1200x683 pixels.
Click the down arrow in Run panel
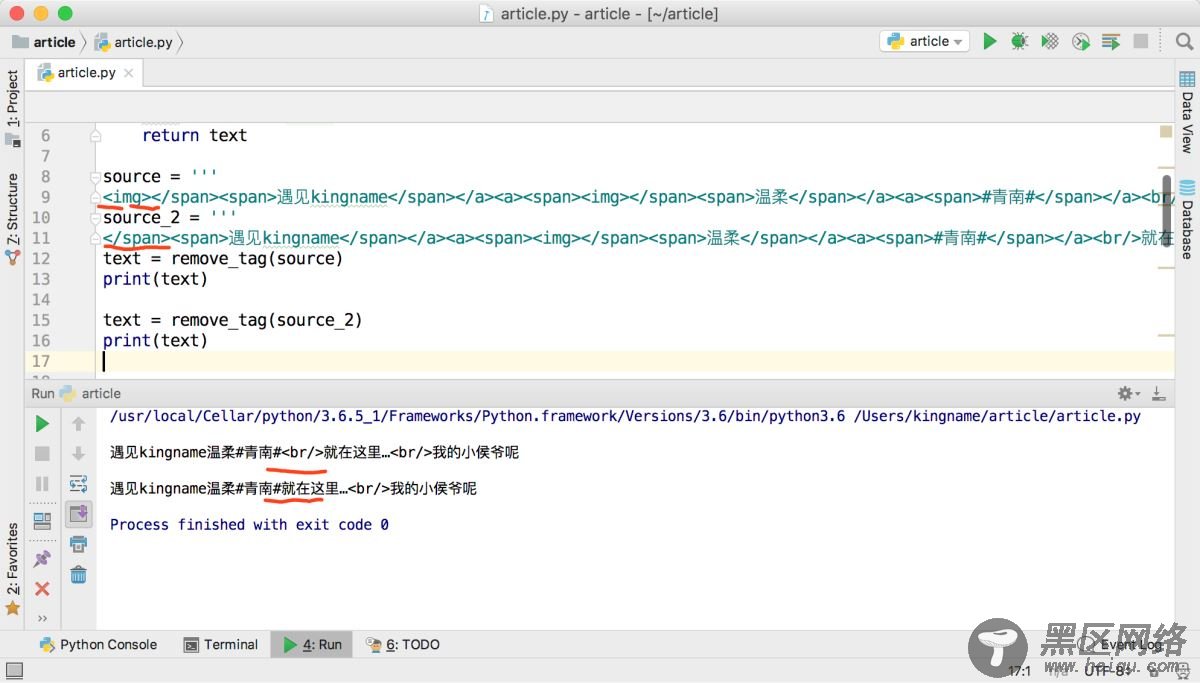(78, 454)
